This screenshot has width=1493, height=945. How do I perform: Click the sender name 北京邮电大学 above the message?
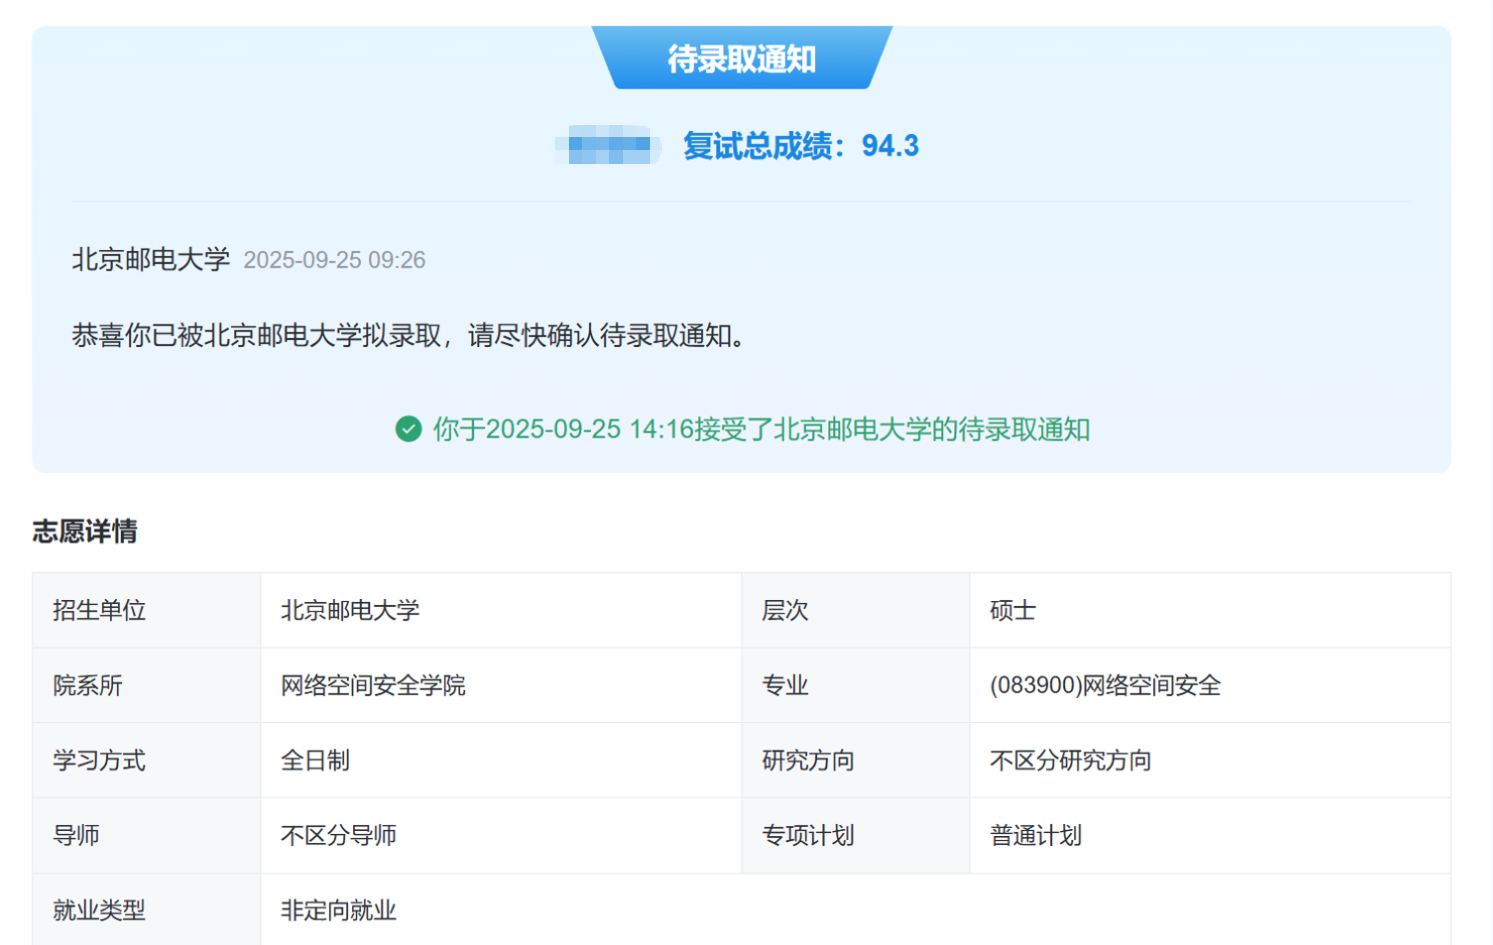(x=151, y=260)
